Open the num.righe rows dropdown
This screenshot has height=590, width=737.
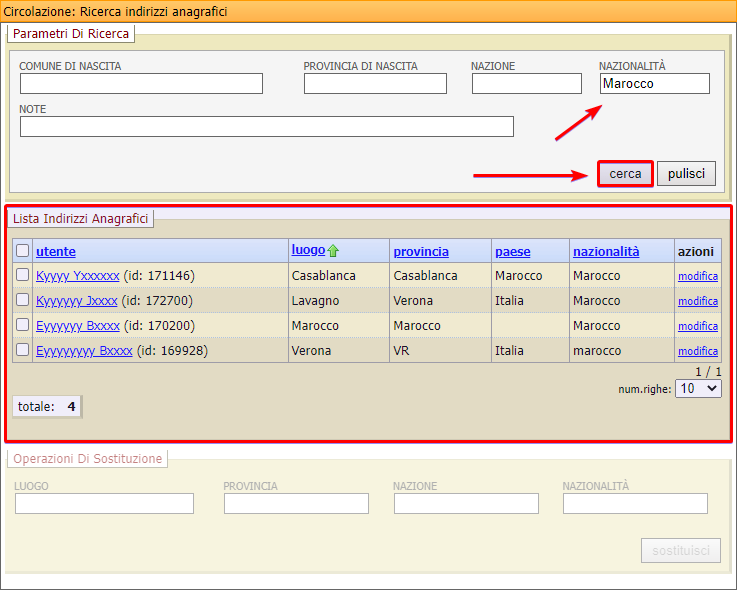698,388
